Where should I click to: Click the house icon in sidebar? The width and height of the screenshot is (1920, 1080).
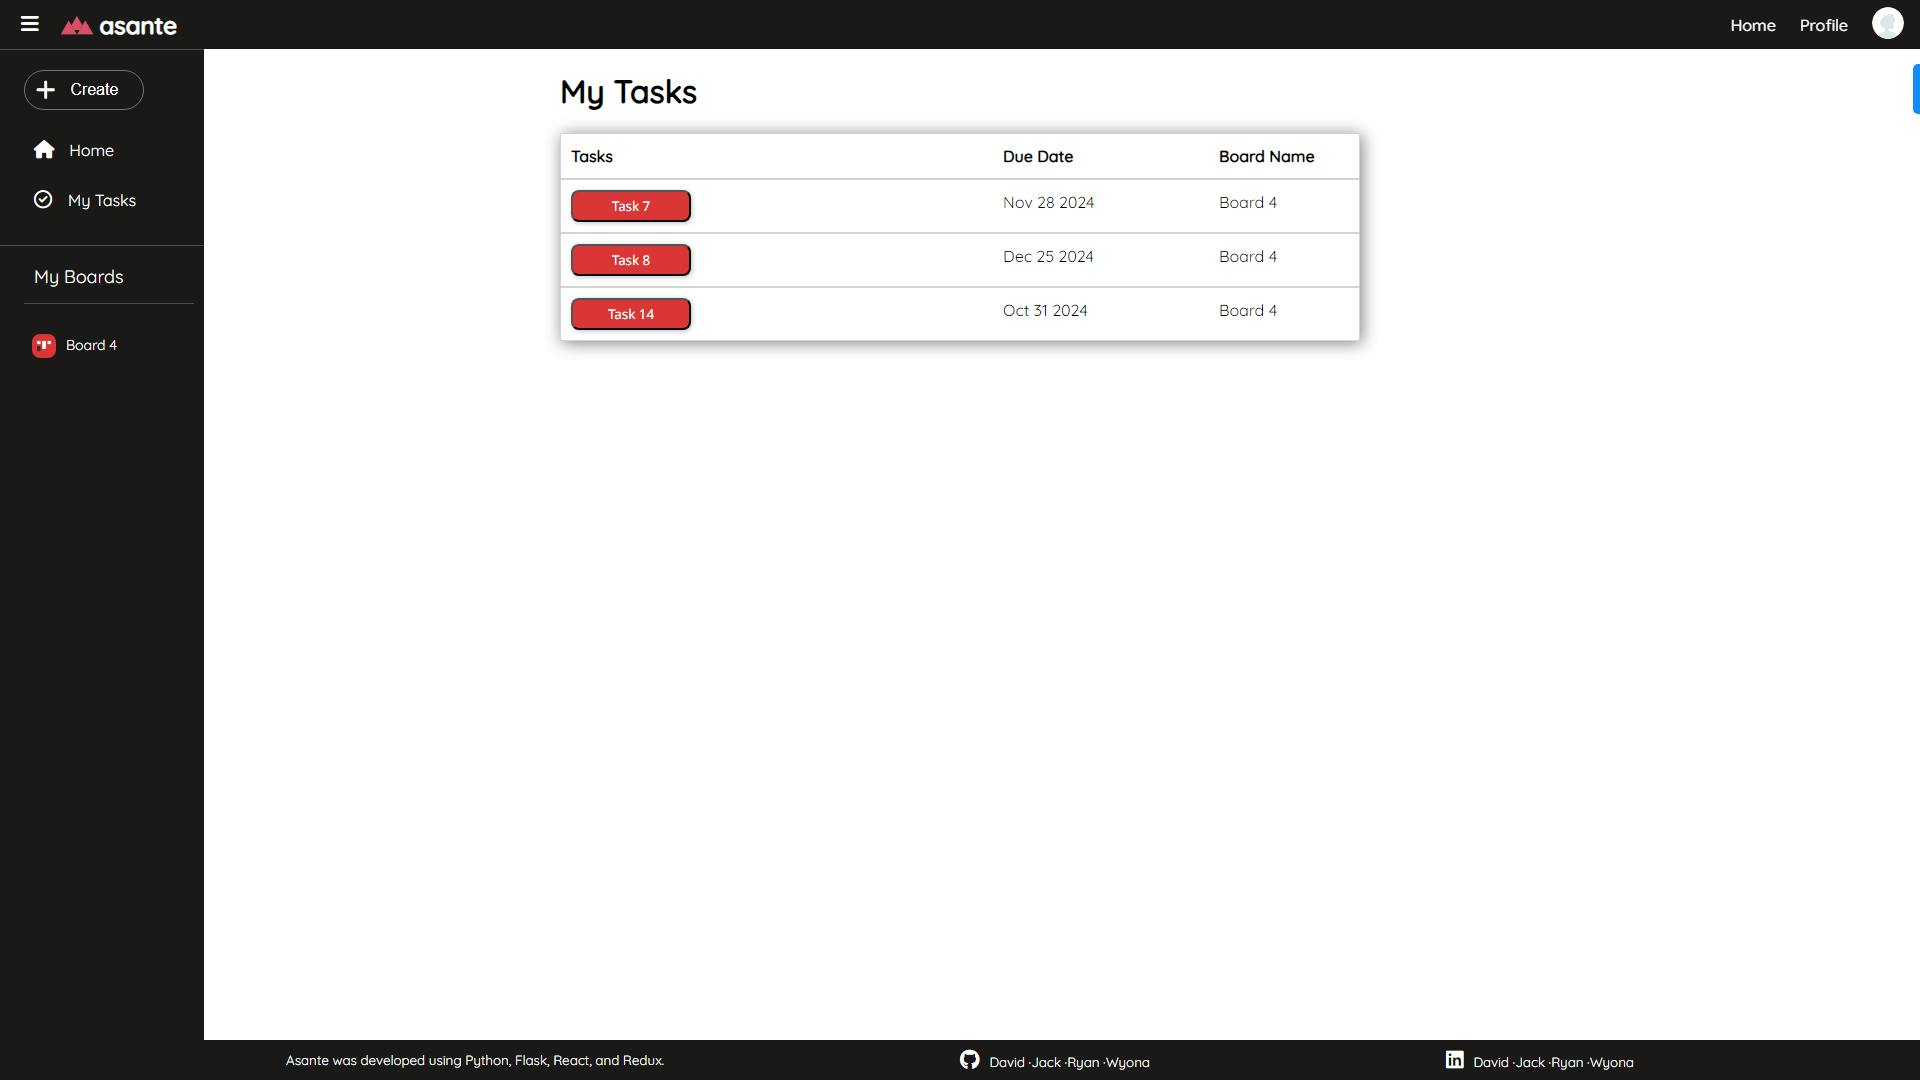tap(44, 150)
